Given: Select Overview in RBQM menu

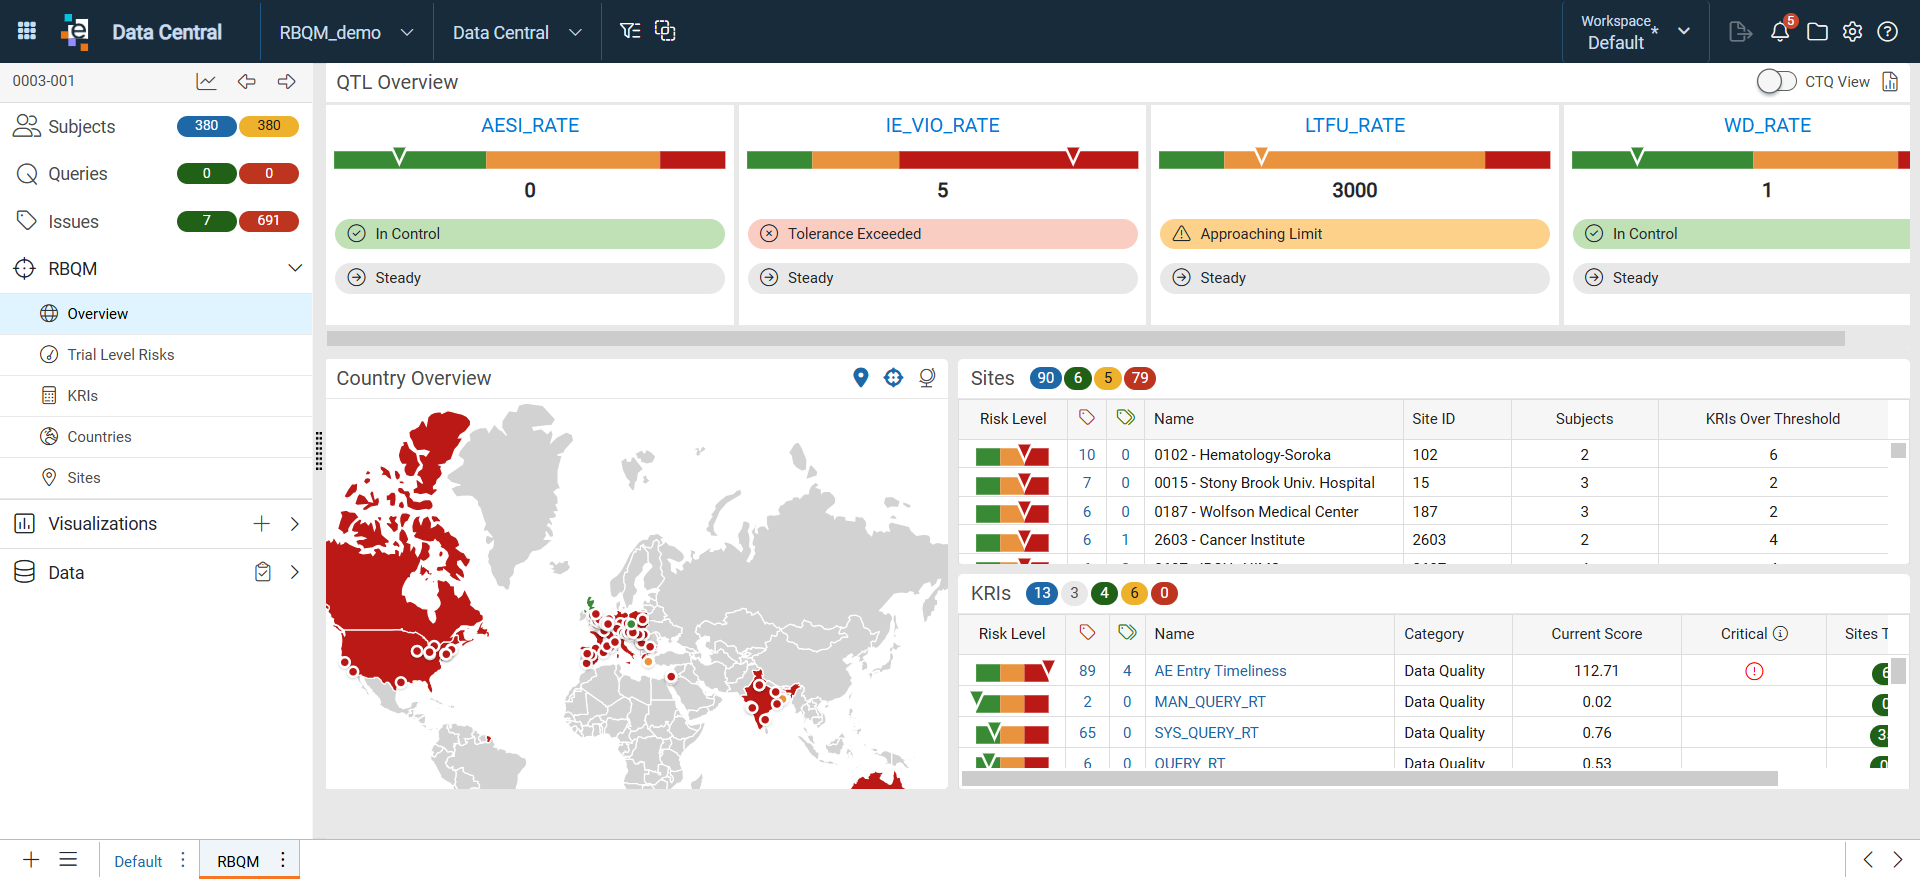Looking at the screenshot, I should (x=156, y=314).
